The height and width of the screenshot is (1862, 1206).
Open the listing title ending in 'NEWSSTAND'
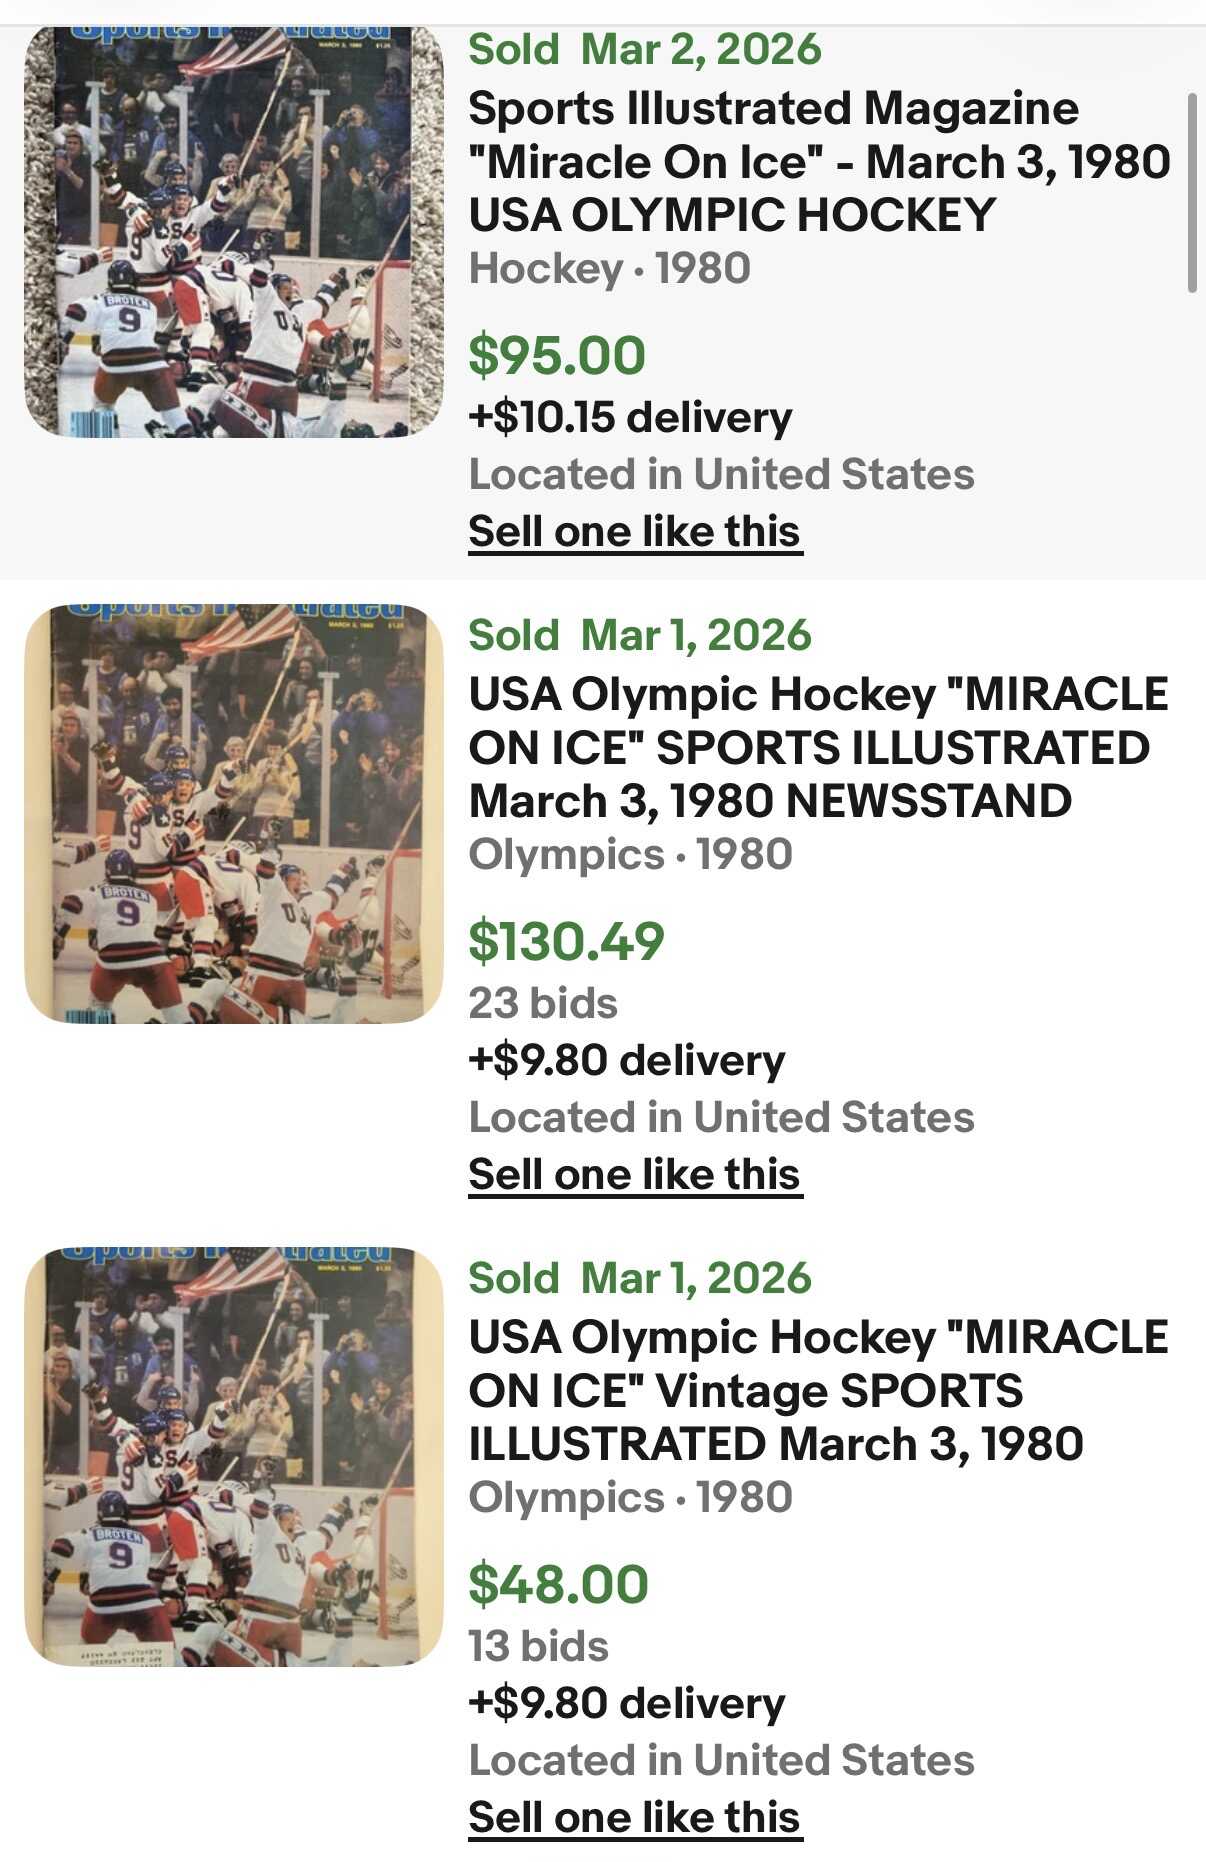coord(818,748)
